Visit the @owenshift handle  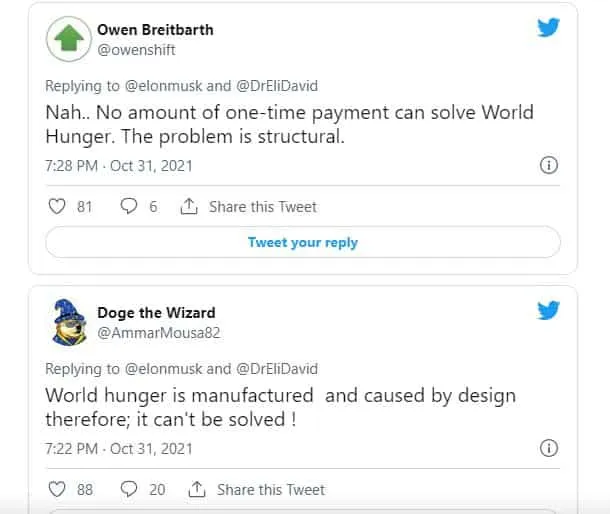(x=136, y=50)
